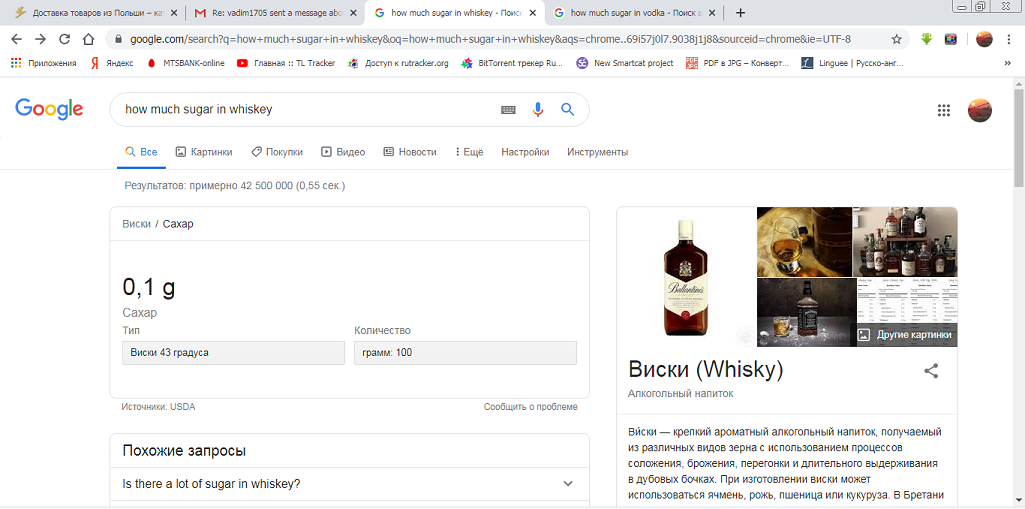Open the Google apps grid

[943, 110]
